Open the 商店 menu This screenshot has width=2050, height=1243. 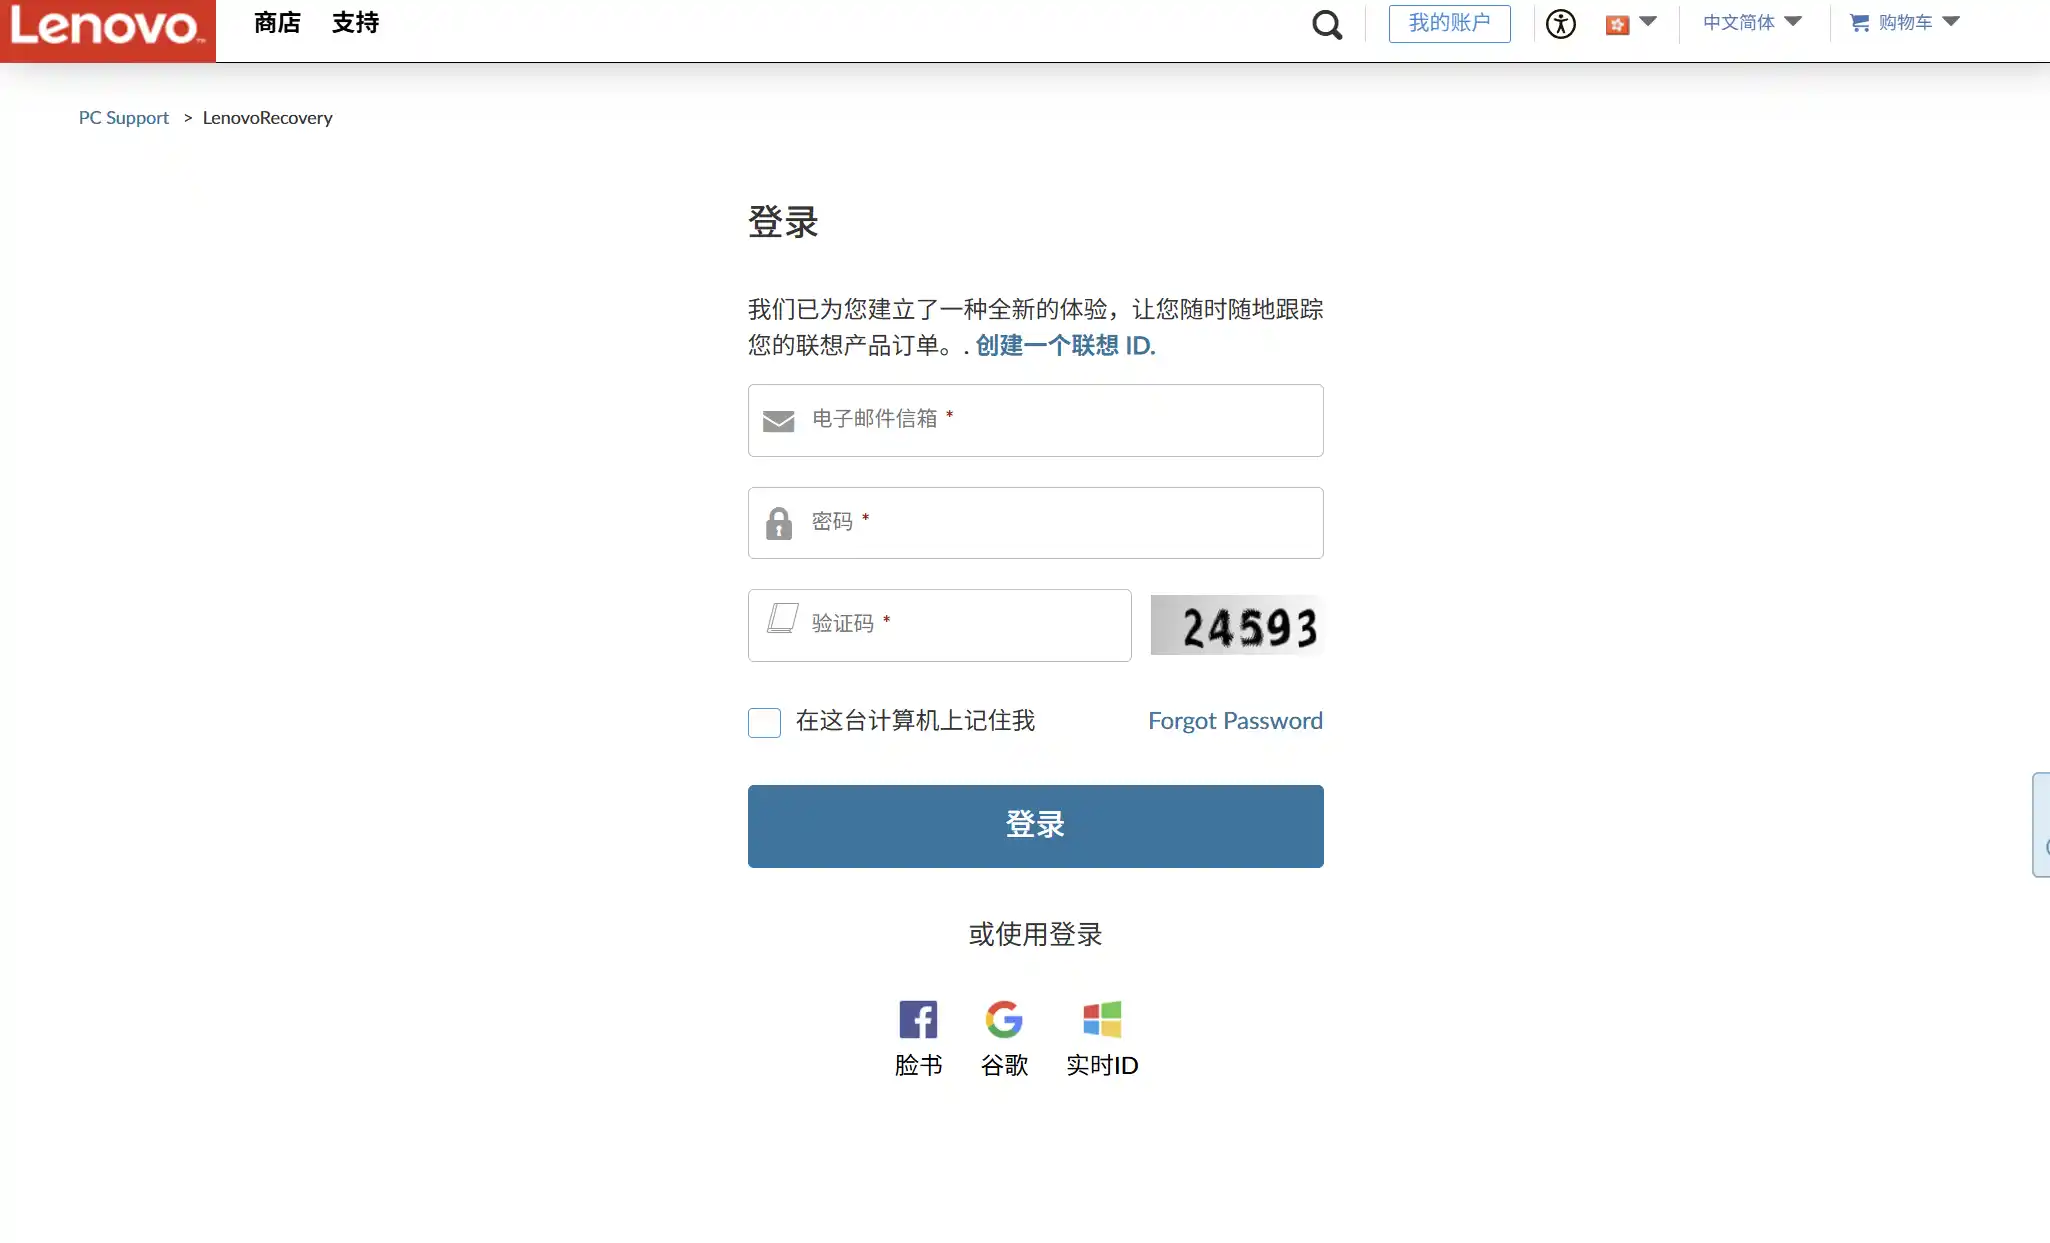coord(277,23)
